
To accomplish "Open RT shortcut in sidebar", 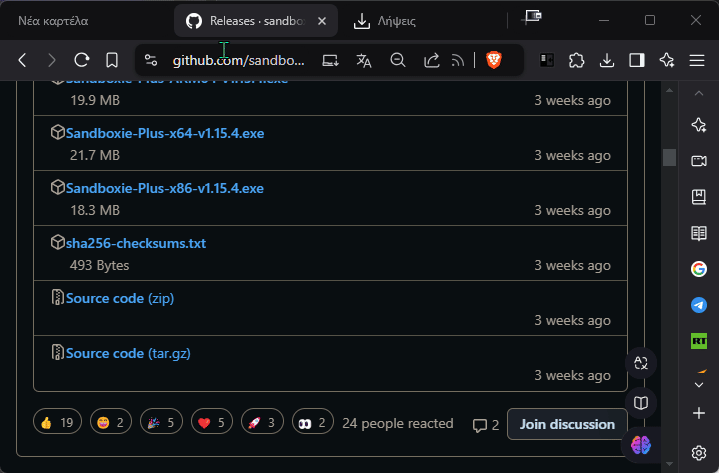I will (699, 341).
